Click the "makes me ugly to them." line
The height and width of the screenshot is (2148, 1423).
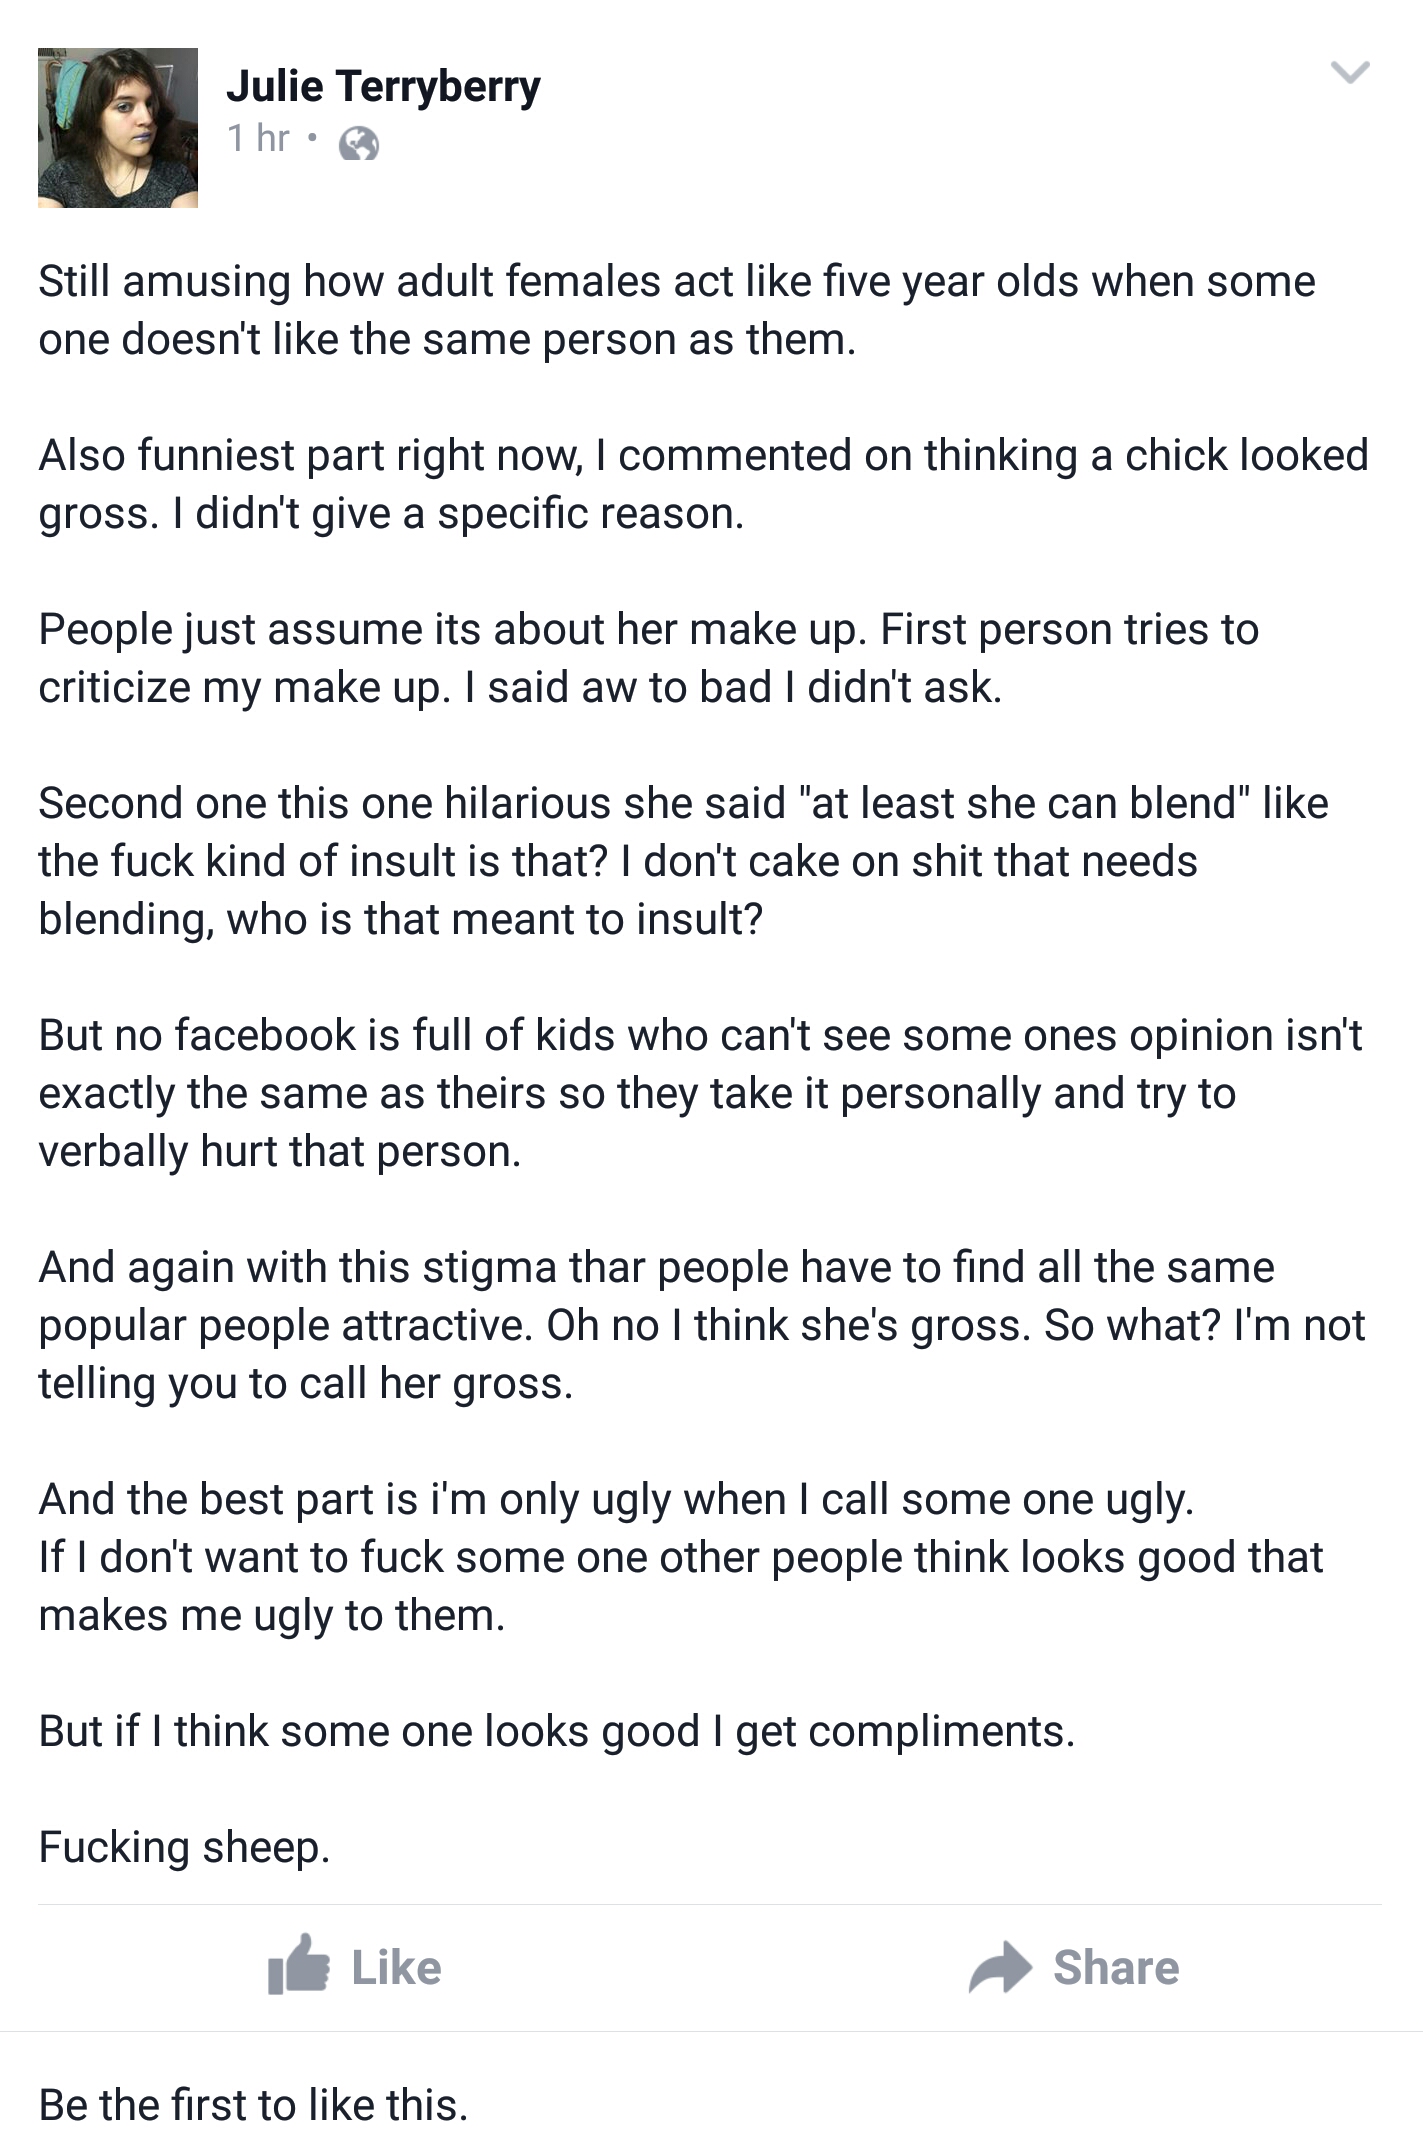coord(272,1615)
